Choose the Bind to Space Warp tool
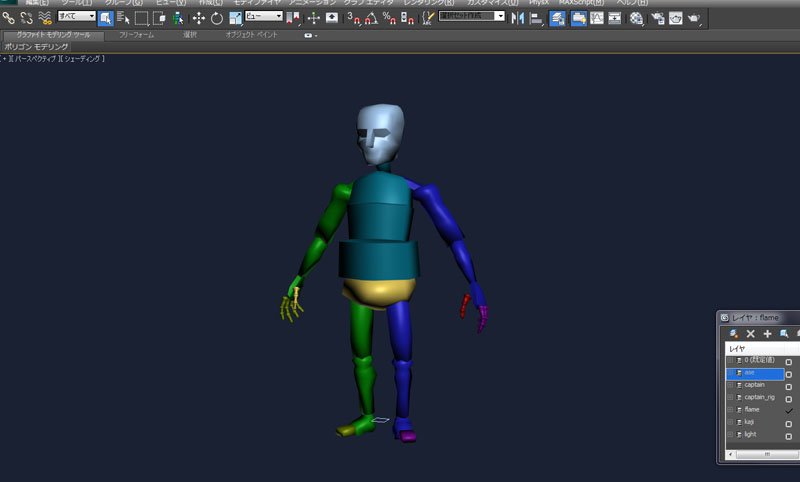This screenshot has width=800, height=482. (x=45, y=18)
